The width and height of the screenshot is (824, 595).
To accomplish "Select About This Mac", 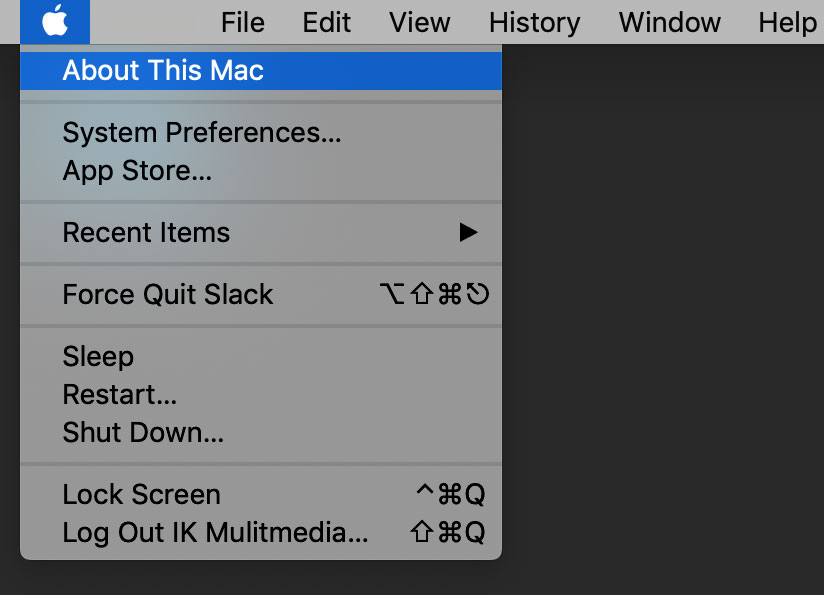I will (163, 71).
